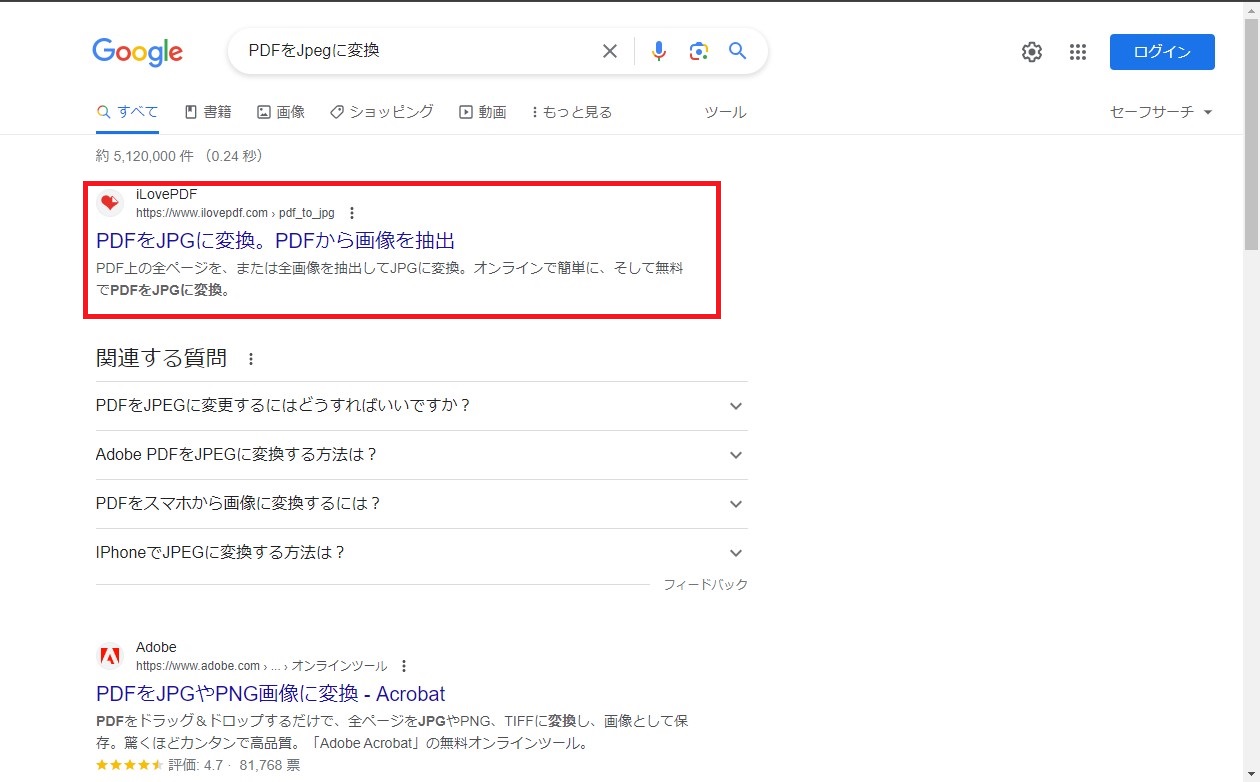Image resolution: width=1260 pixels, height=782 pixels.
Task: Click the Adobe favicon
Action: coord(109,656)
